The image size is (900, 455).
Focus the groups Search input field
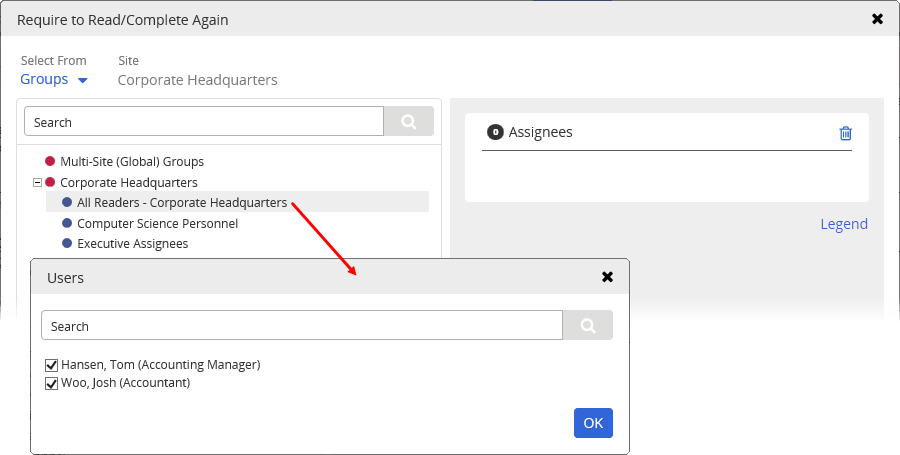click(204, 122)
